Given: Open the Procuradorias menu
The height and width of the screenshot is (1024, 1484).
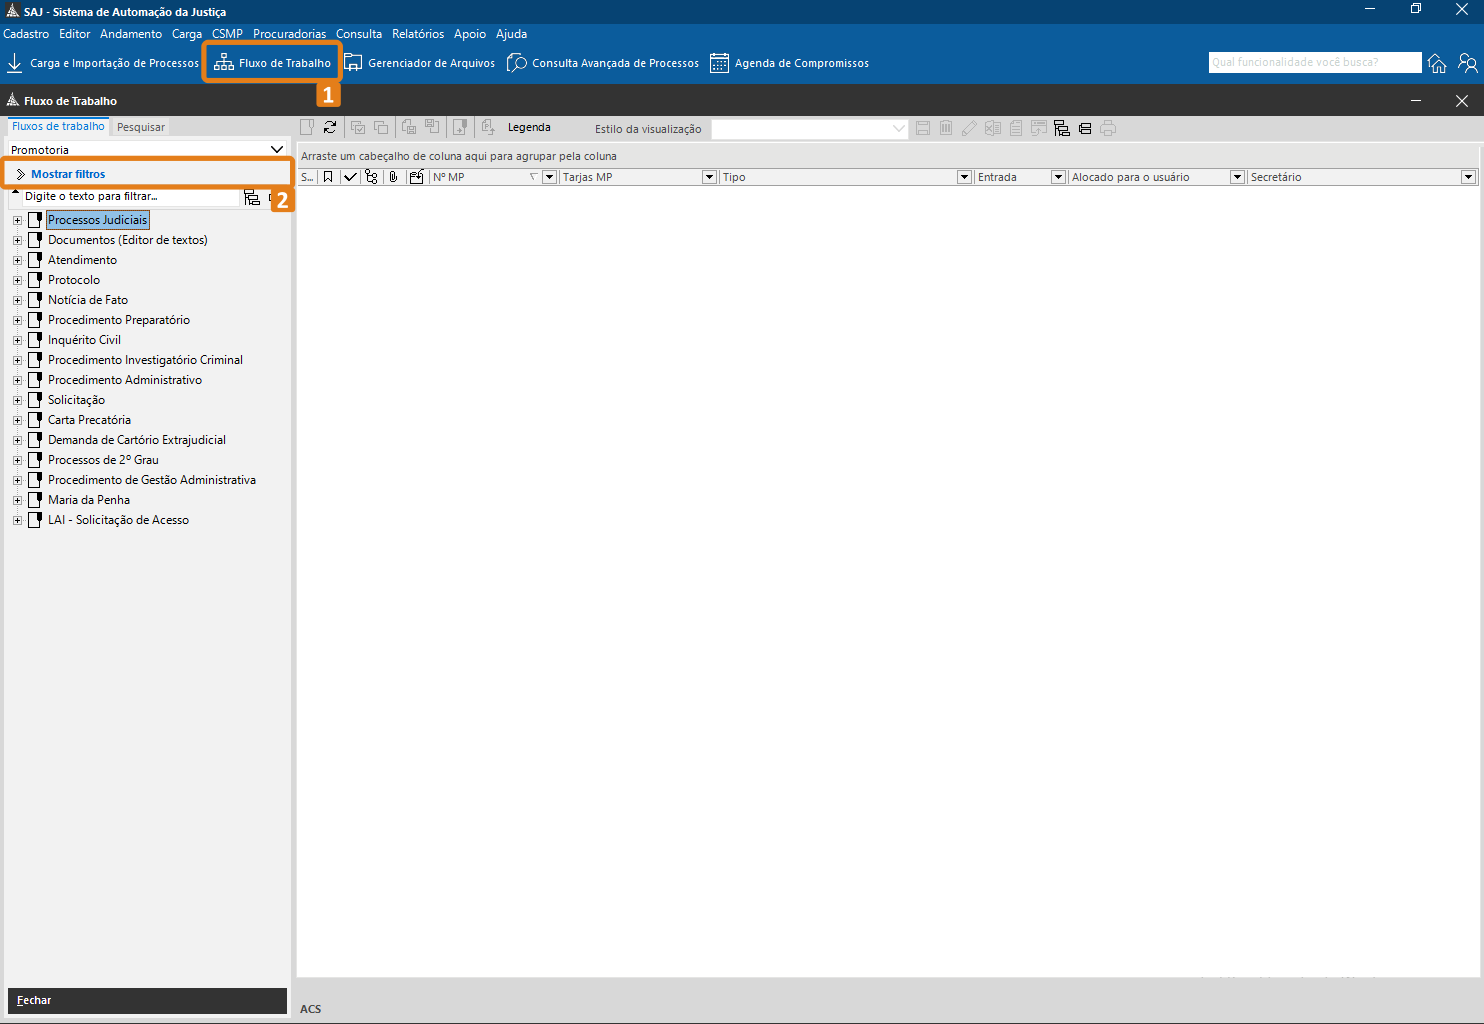Looking at the screenshot, I should (289, 34).
